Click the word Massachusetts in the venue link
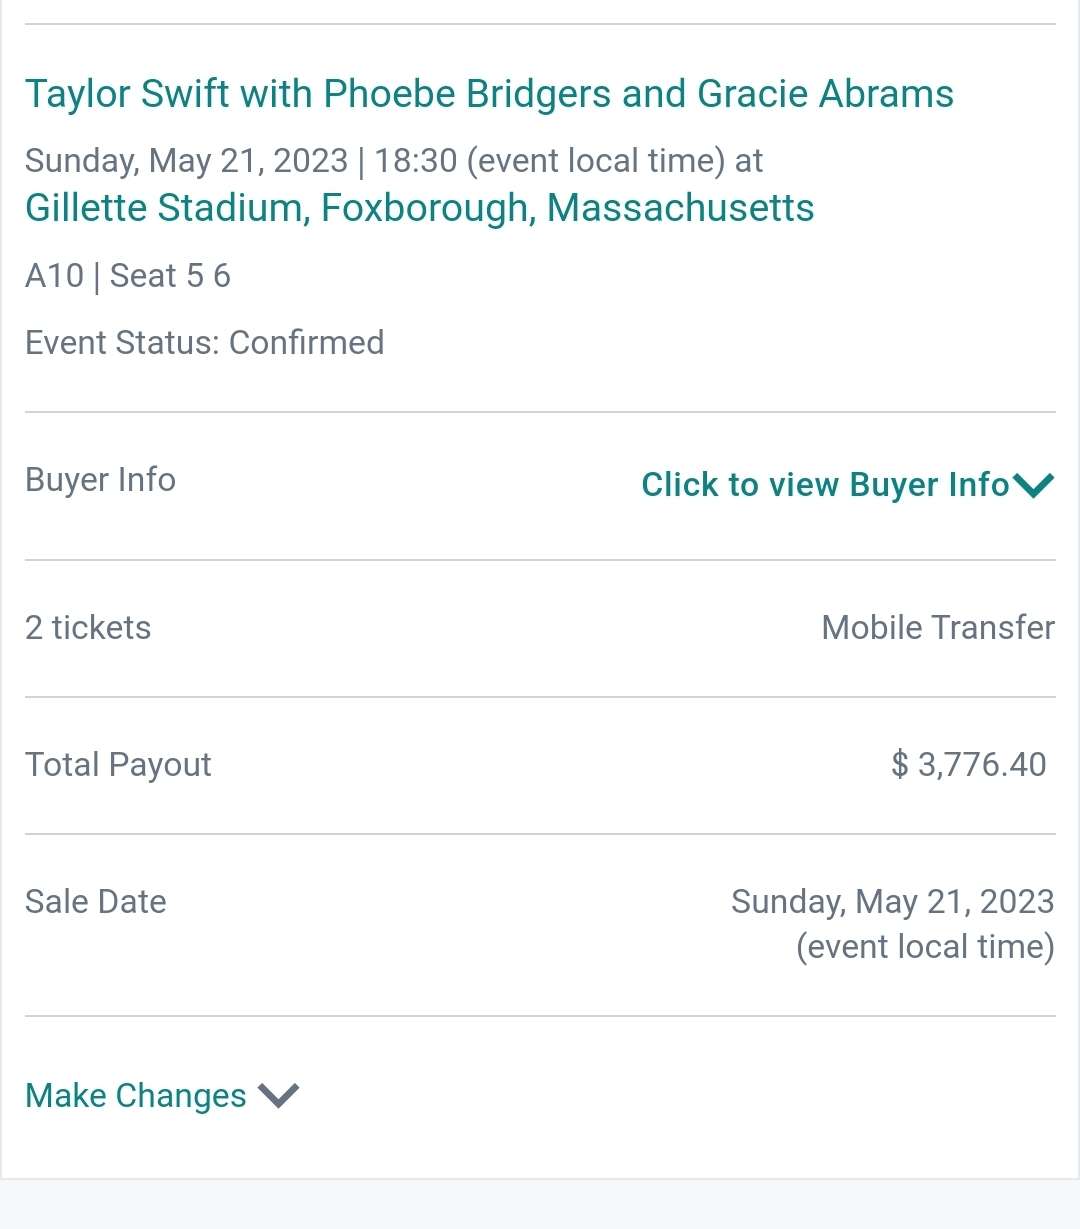The height and width of the screenshot is (1229, 1080). [x=681, y=208]
